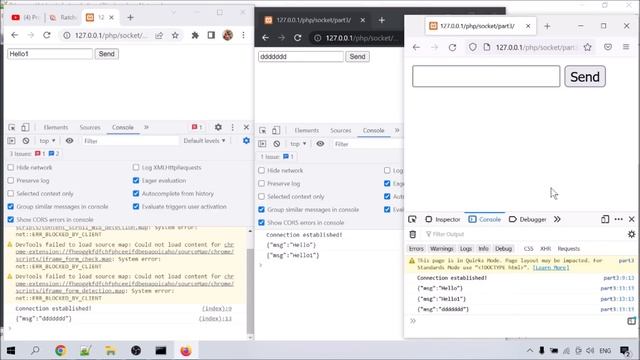Go back in left Chrome window
Viewport: 640px width, 360px height.
[15, 36]
